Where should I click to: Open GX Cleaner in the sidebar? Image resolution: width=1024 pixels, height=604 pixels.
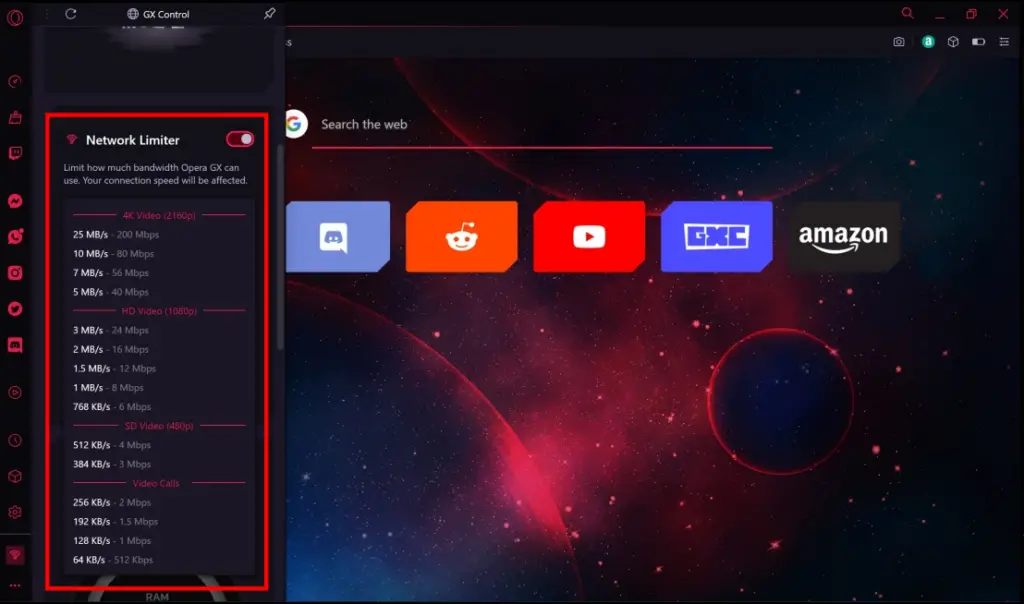[x=15, y=118]
